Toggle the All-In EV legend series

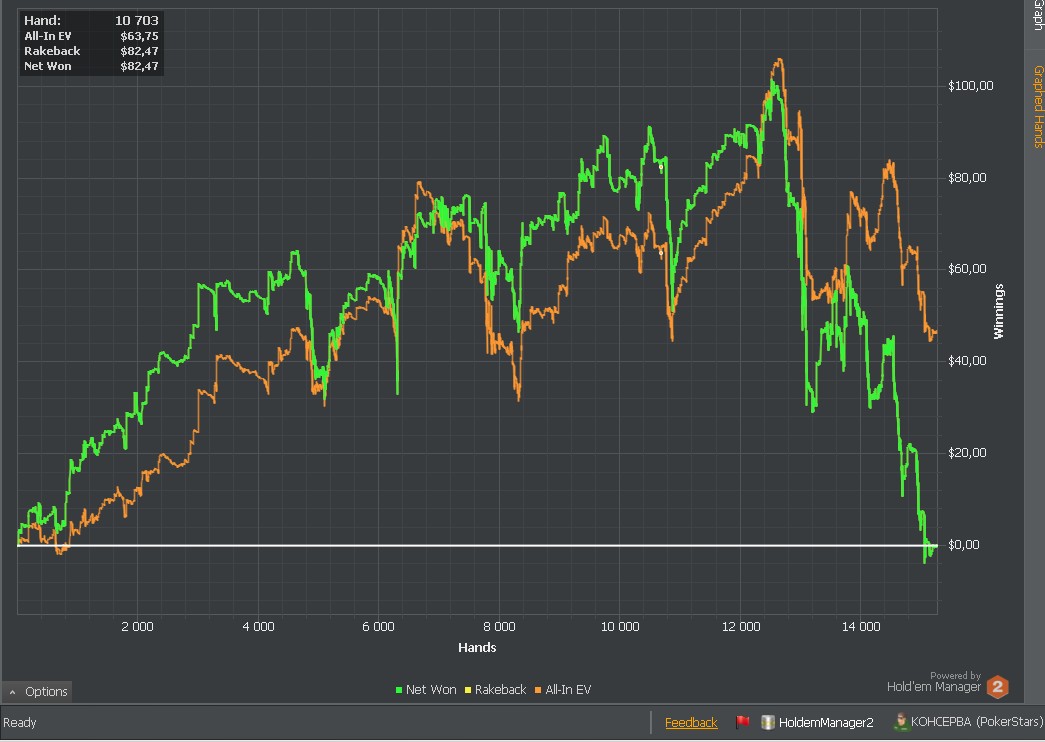[568, 690]
